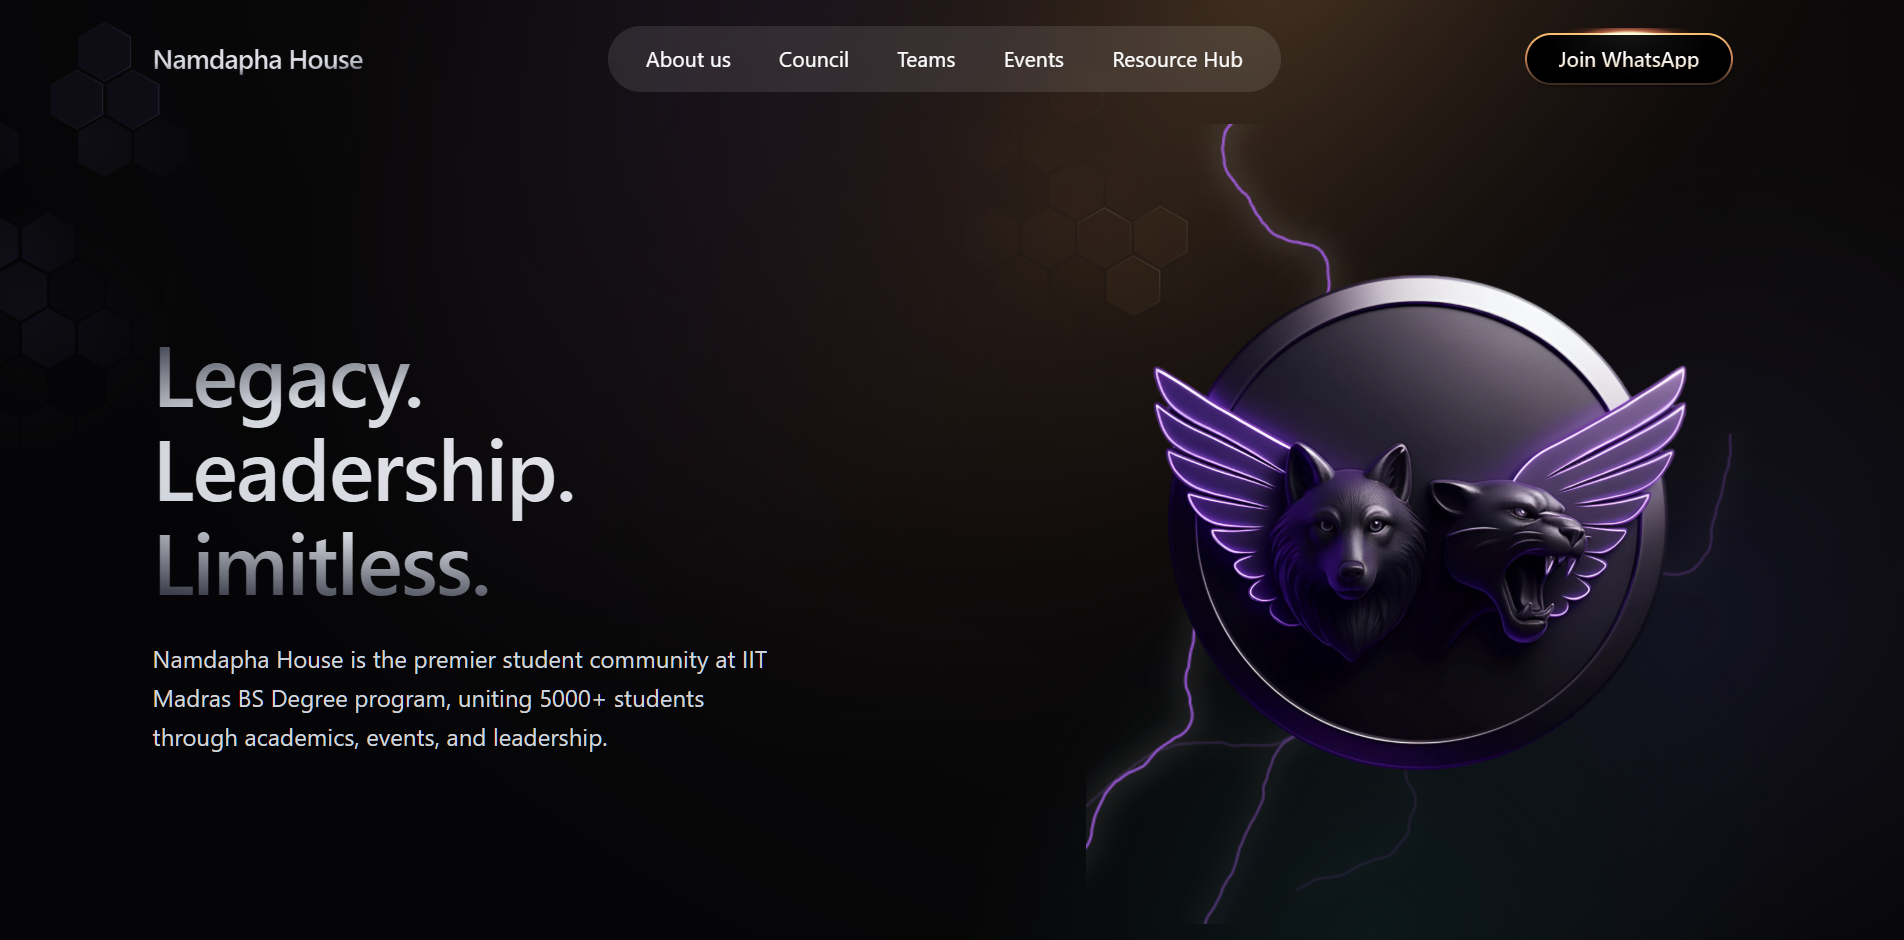Click the hexagon pattern beside the logo

tap(105, 98)
